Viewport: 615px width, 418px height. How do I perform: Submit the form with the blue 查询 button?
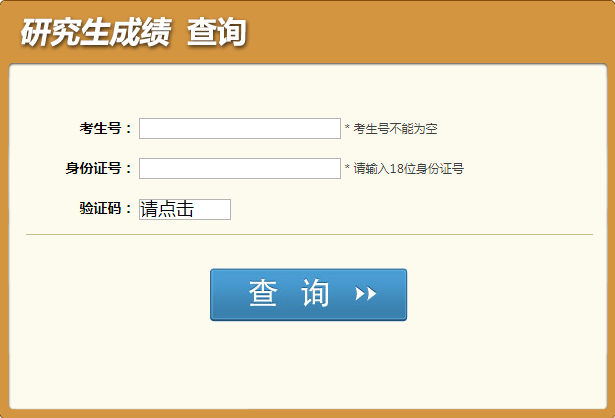point(308,294)
